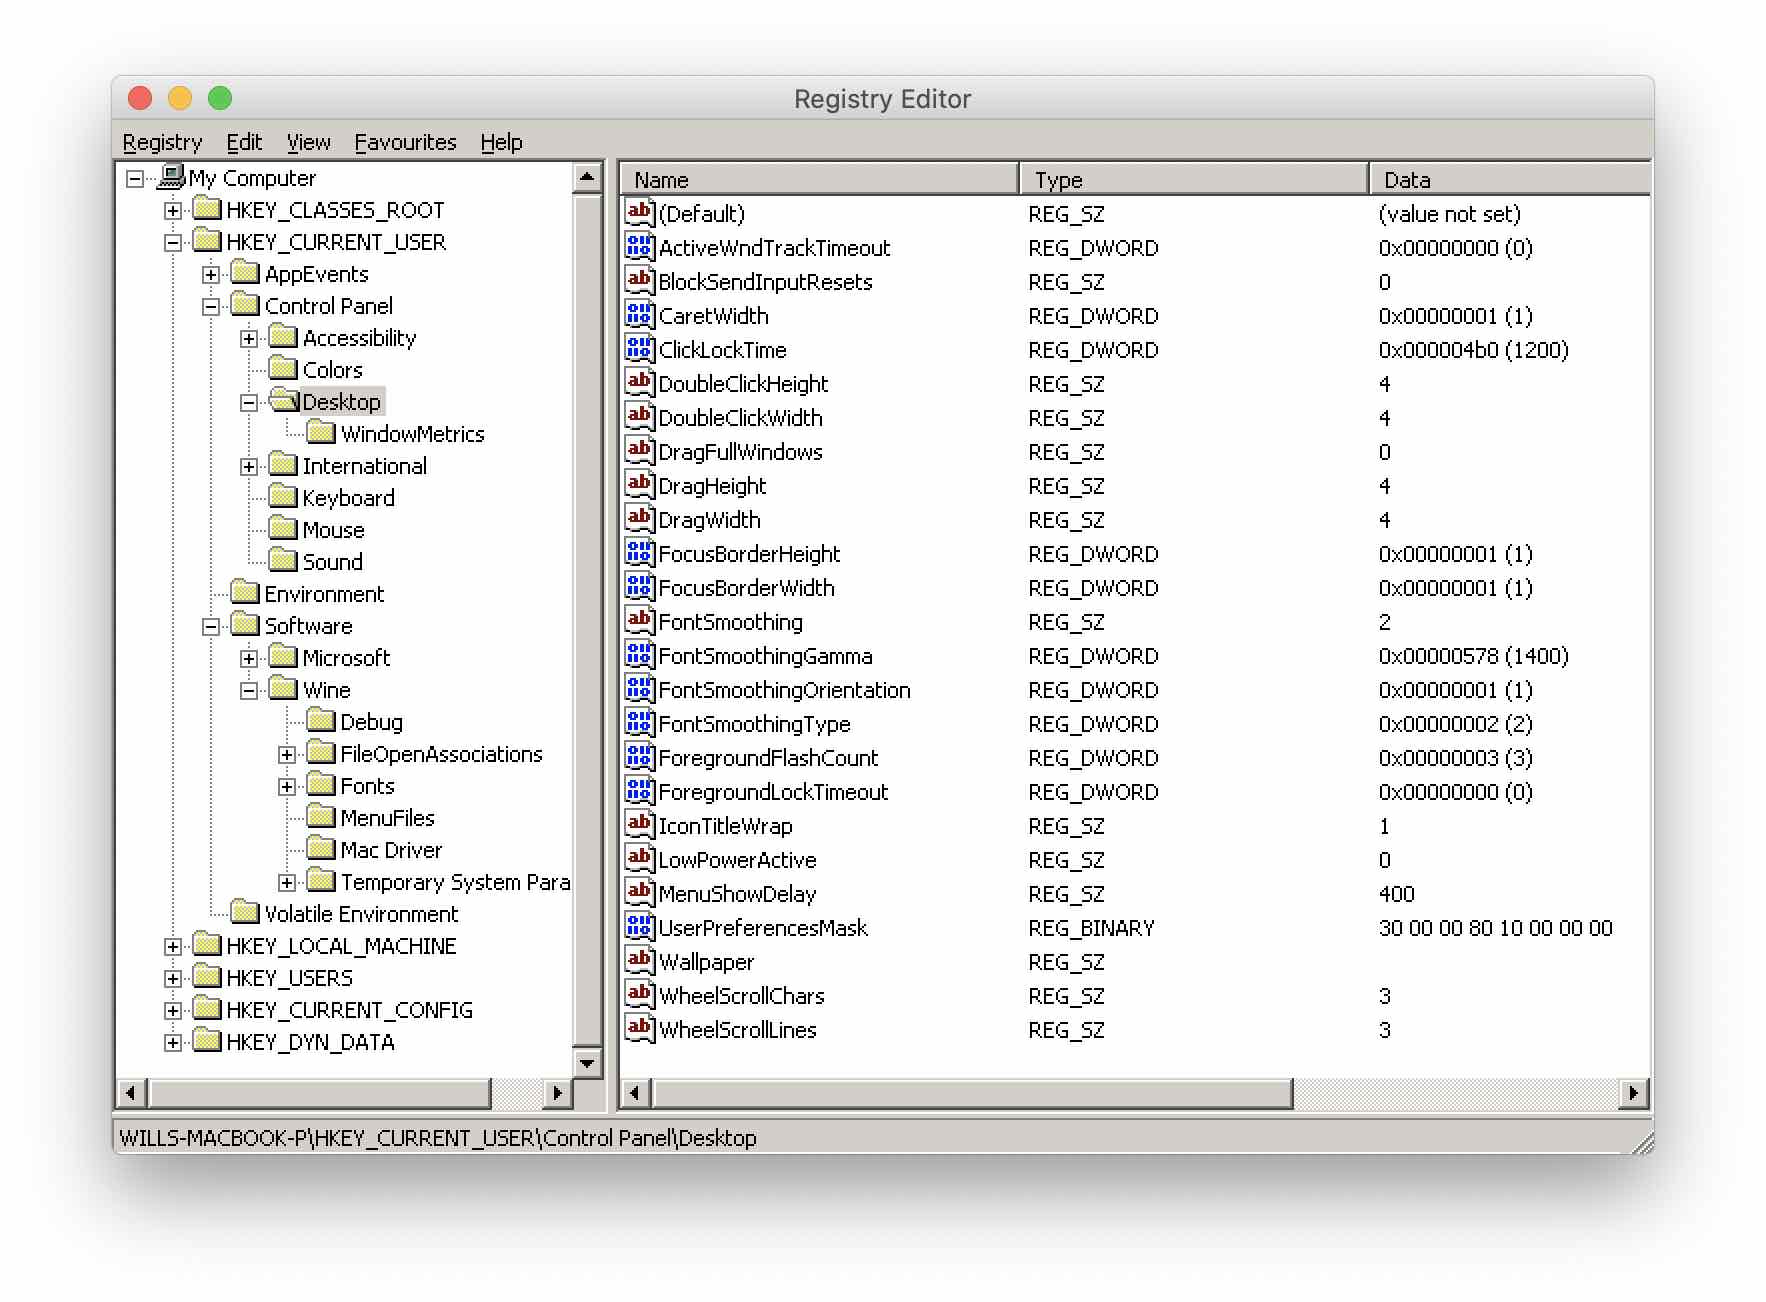Click values pane scroll left arrow
Screen dimensions: 1766x1302
pos(634,1093)
